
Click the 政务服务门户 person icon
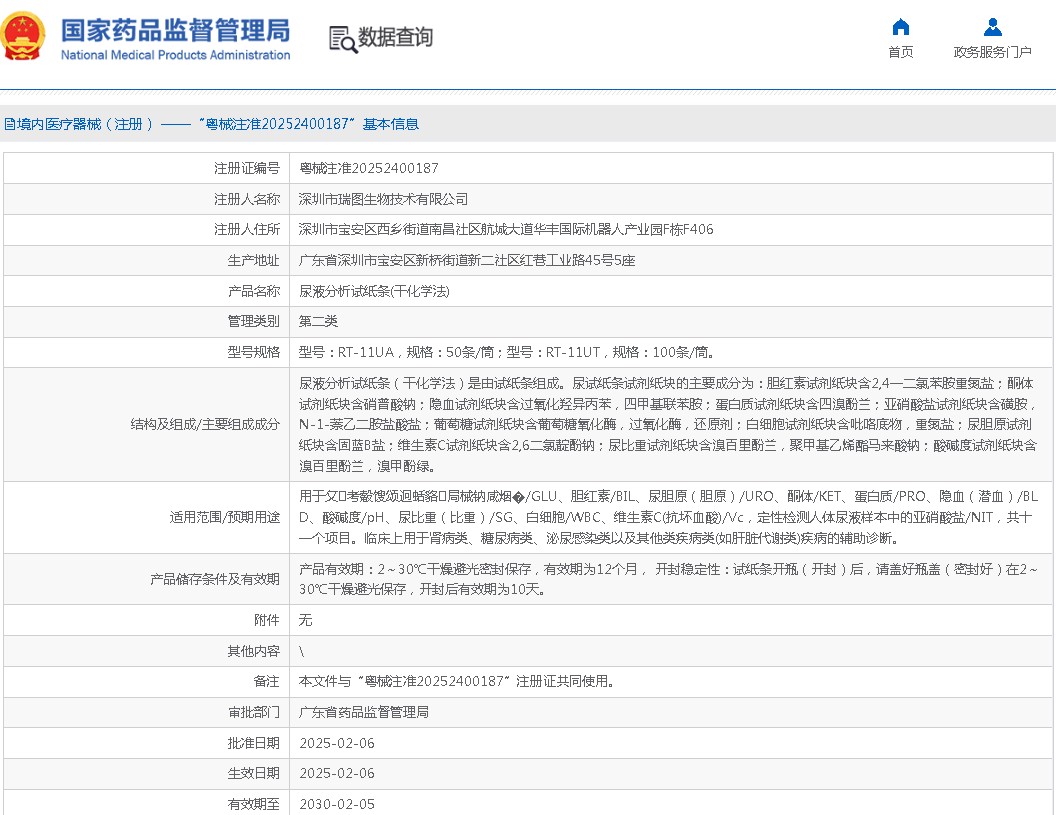tap(992, 27)
